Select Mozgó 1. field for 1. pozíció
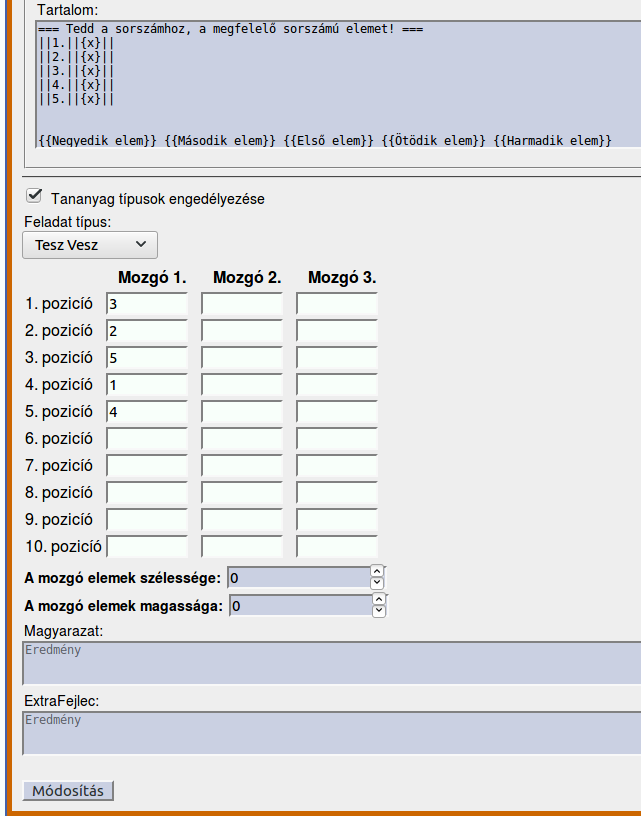 tap(147, 303)
